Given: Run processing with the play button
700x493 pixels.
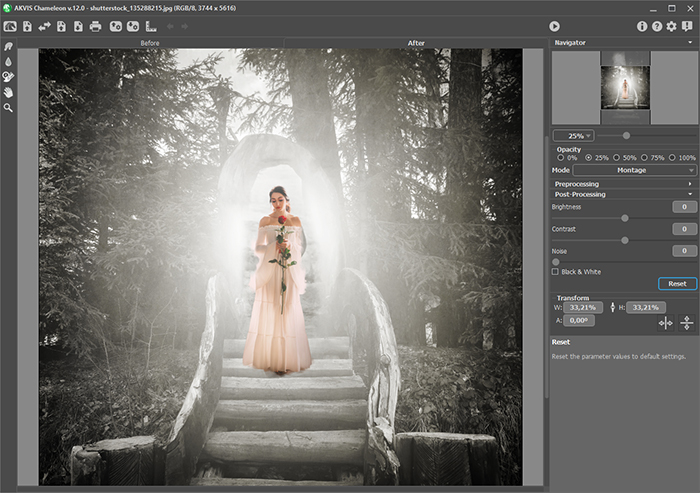Looking at the screenshot, I should coord(554,26).
